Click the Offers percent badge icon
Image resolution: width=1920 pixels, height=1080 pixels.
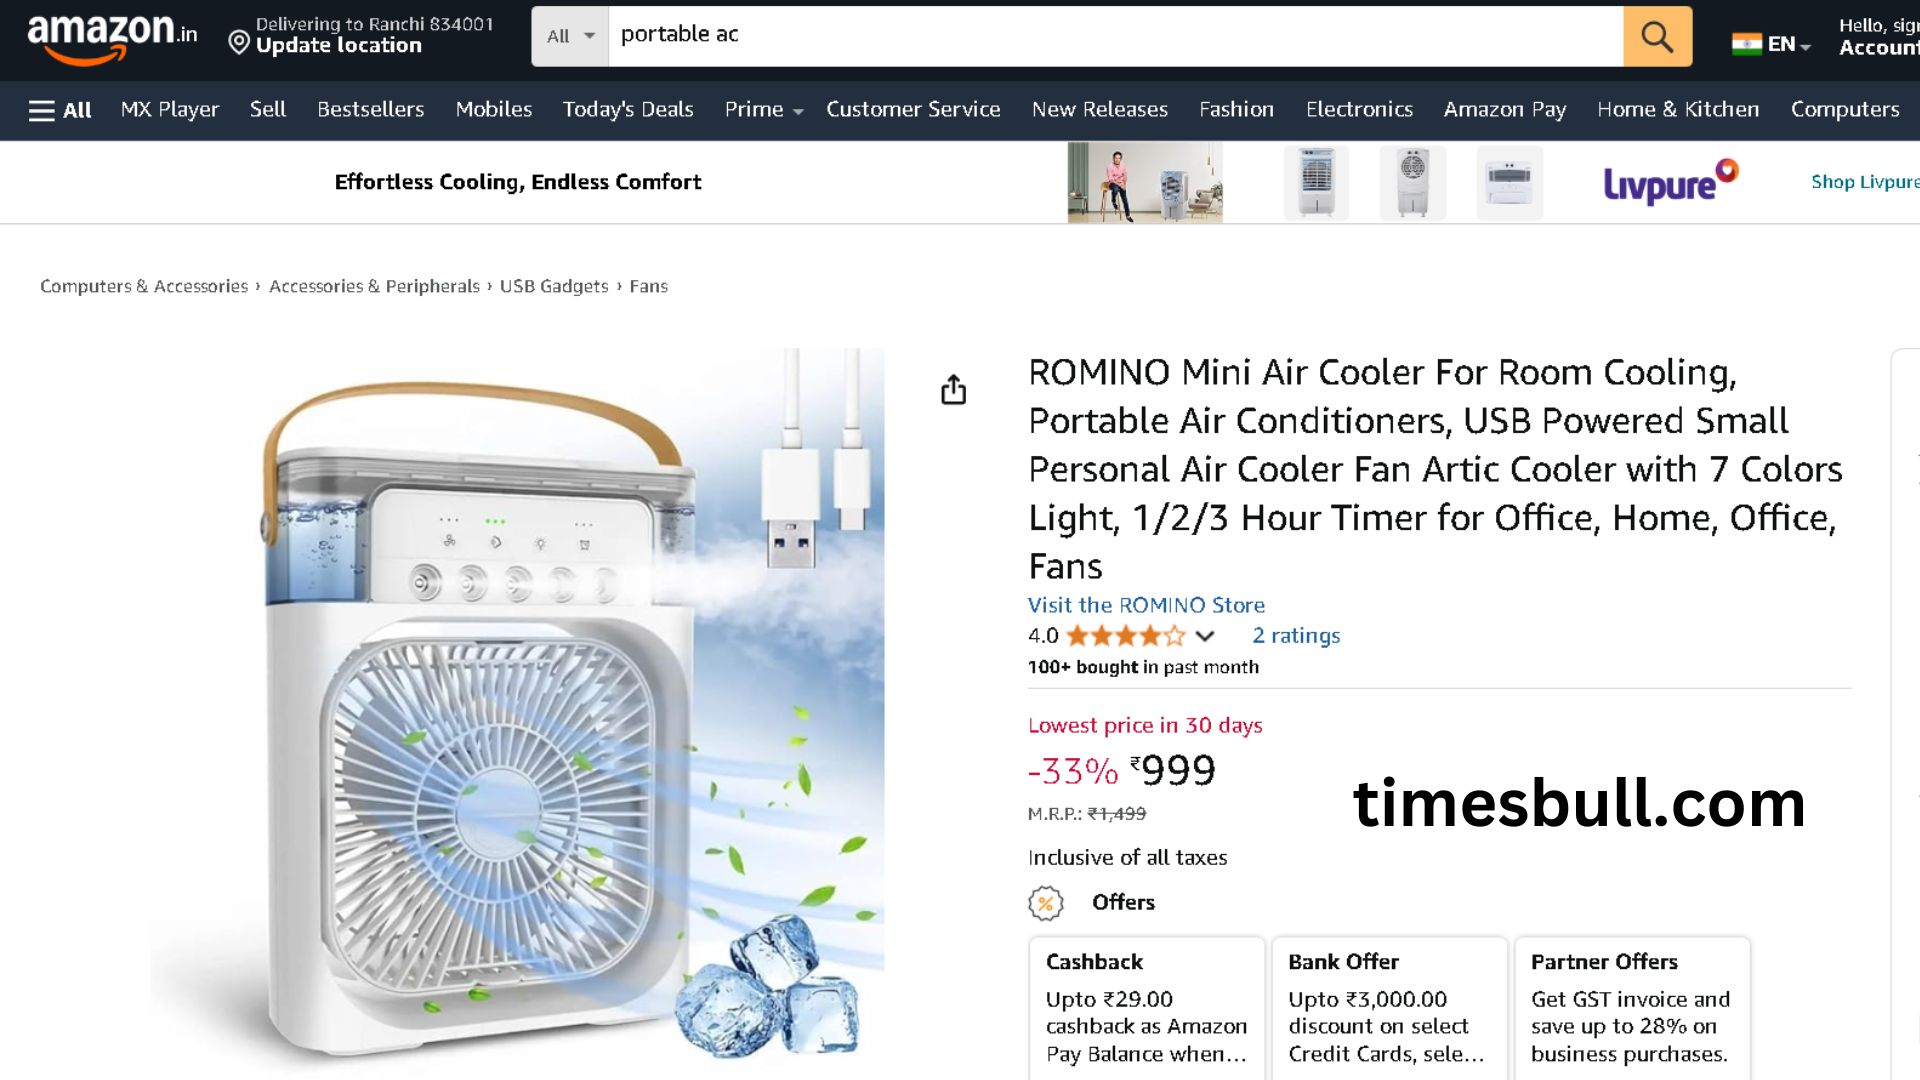click(x=1045, y=904)
